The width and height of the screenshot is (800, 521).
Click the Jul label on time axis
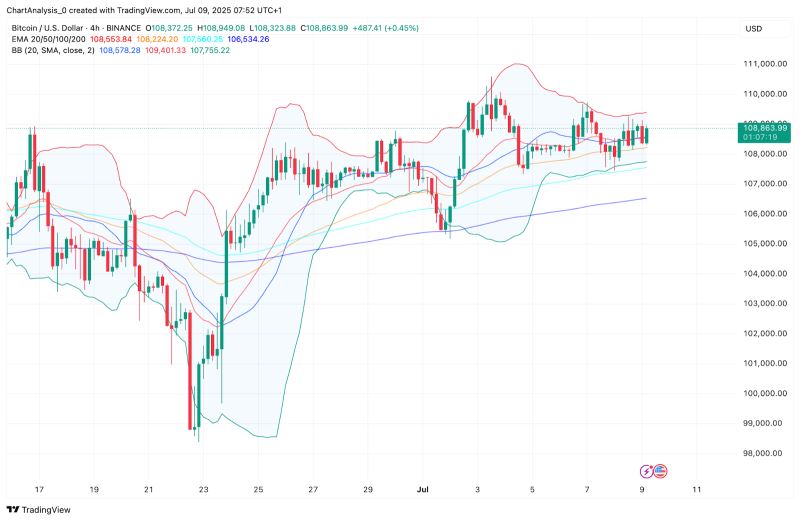pyautogui.click(x=423, y=490)
